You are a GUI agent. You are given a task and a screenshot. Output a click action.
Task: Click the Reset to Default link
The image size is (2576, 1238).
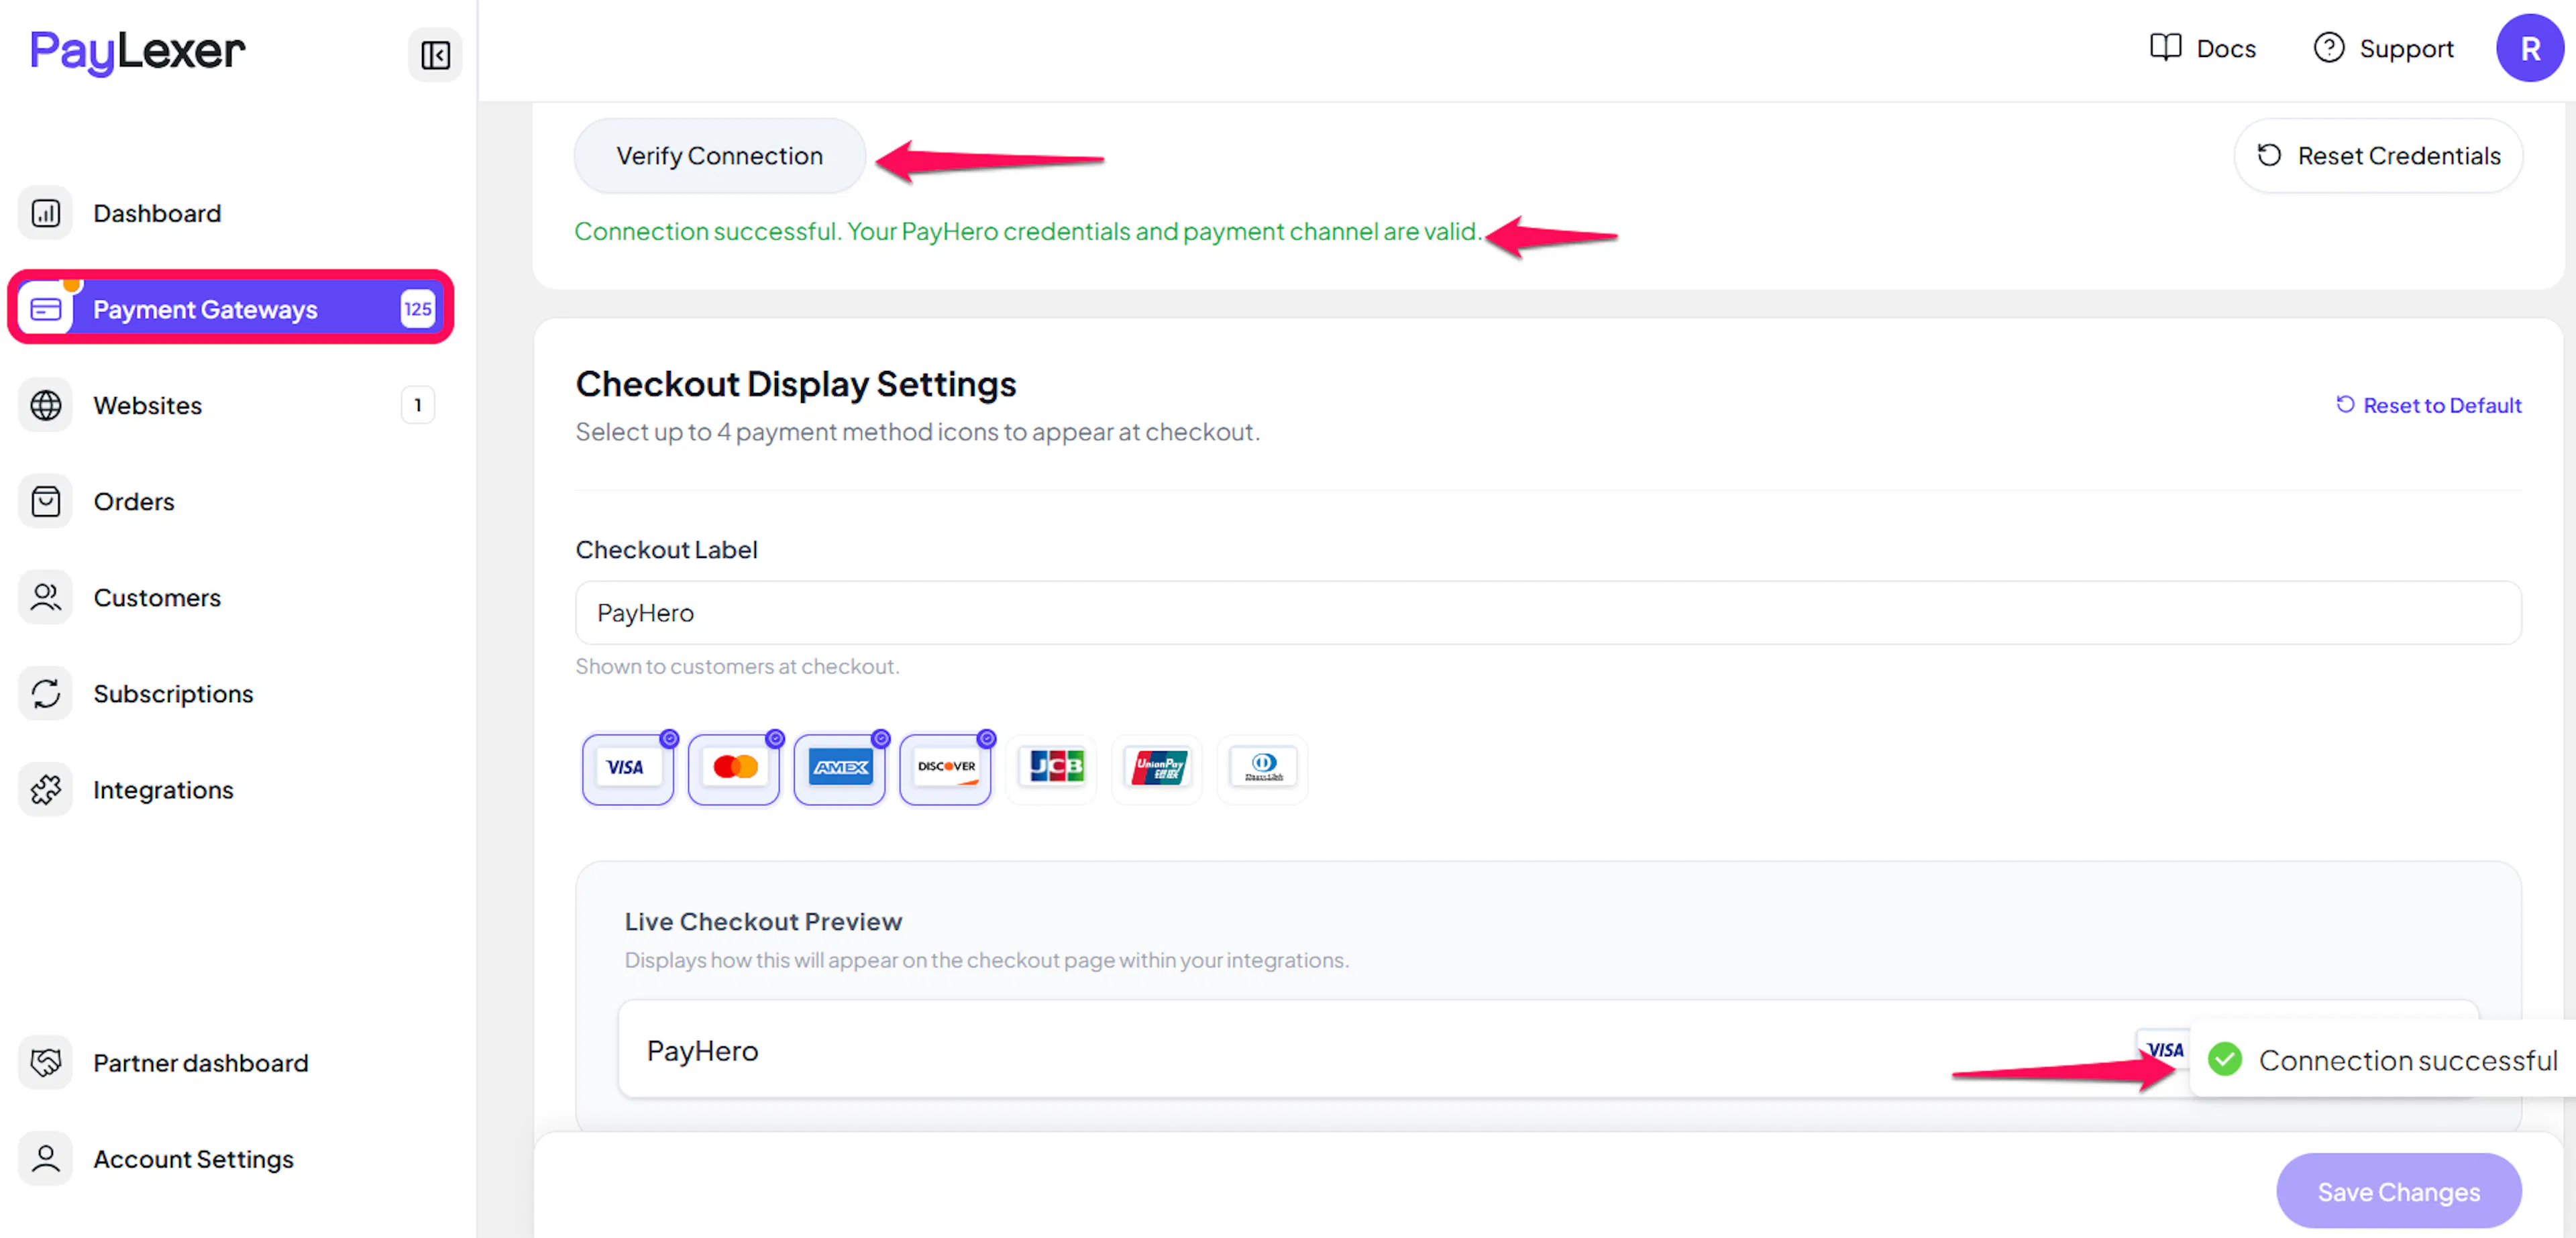(2429, 405)
